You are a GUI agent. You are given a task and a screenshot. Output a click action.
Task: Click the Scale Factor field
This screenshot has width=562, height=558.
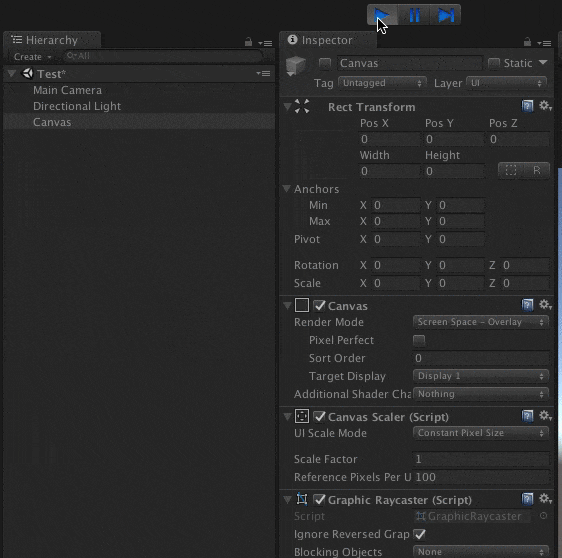[x=481, y=459]
